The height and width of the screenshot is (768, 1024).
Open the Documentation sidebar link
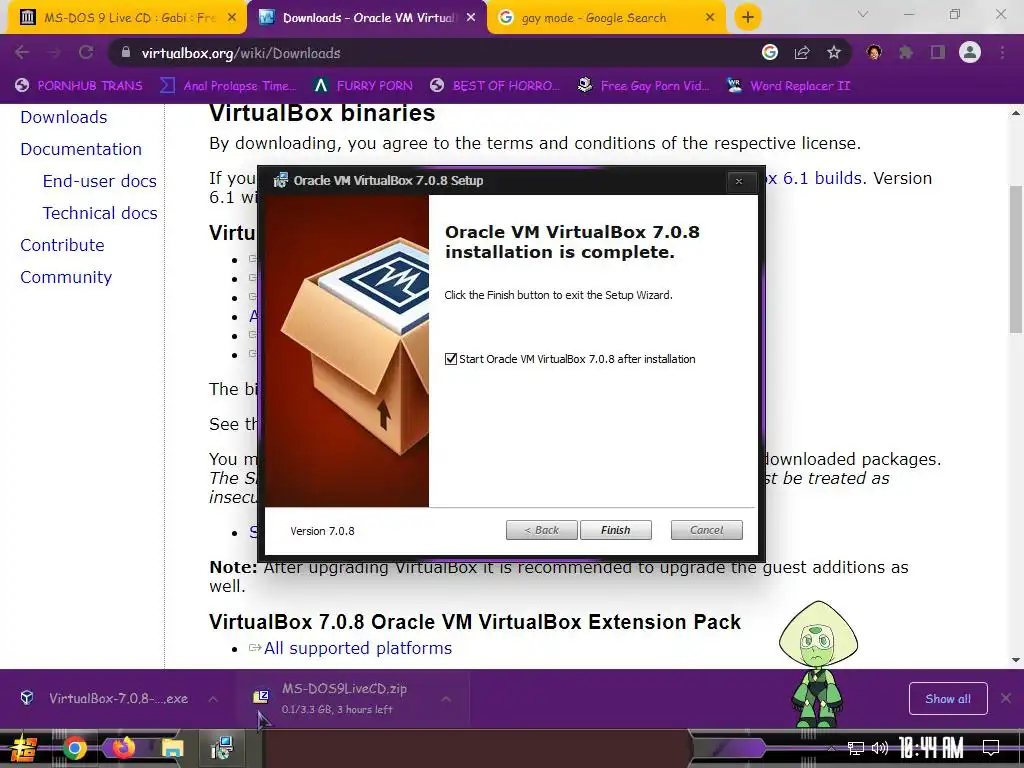click(x=80, y=149)
